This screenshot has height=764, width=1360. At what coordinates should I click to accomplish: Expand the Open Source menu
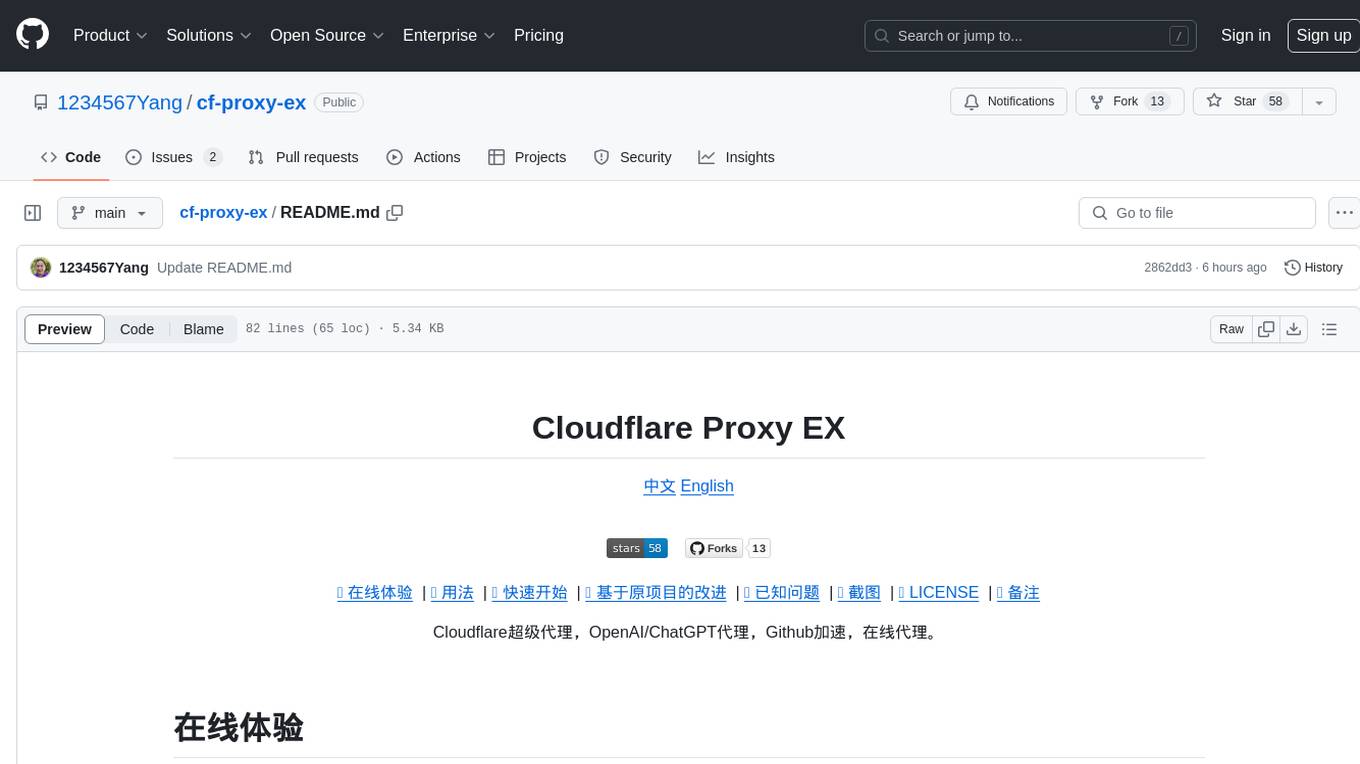point(327,35)
